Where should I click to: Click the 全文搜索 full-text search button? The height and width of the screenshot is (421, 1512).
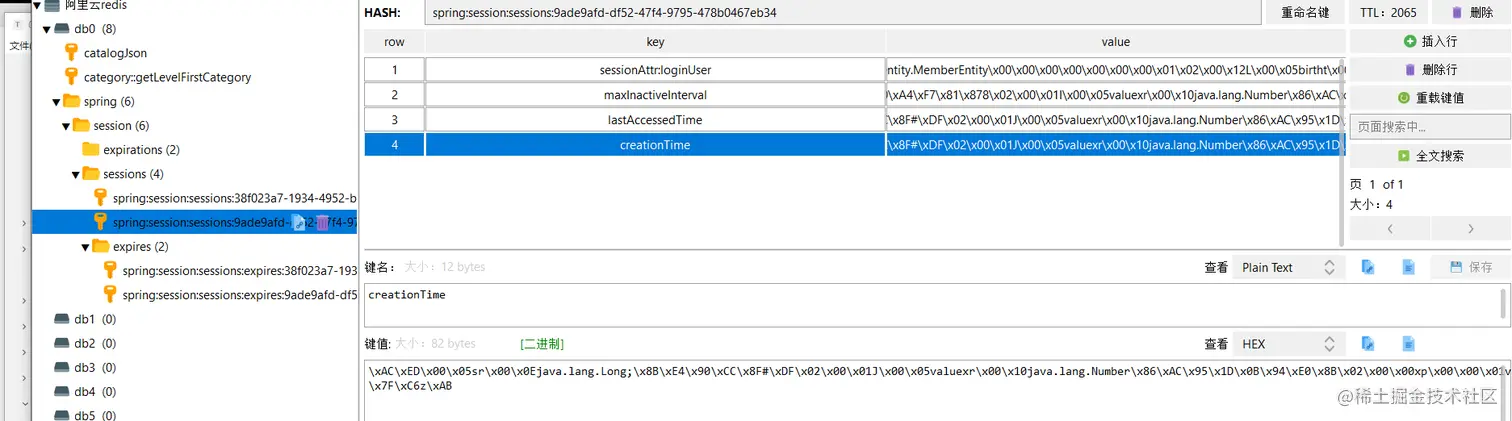1430,156
